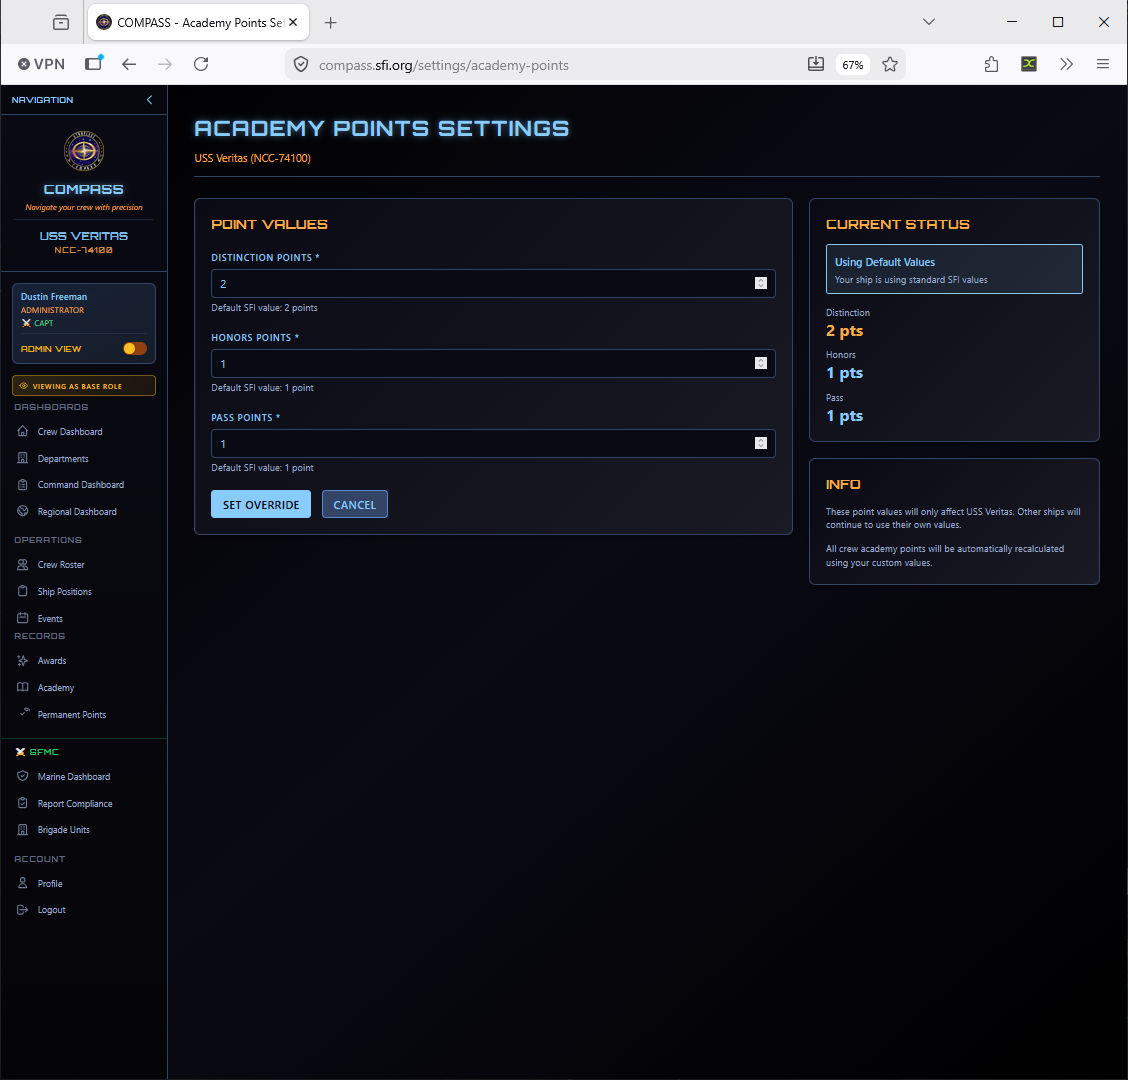
Task: Click the COMPASS logo emblem
Action: tap(84, 151)
